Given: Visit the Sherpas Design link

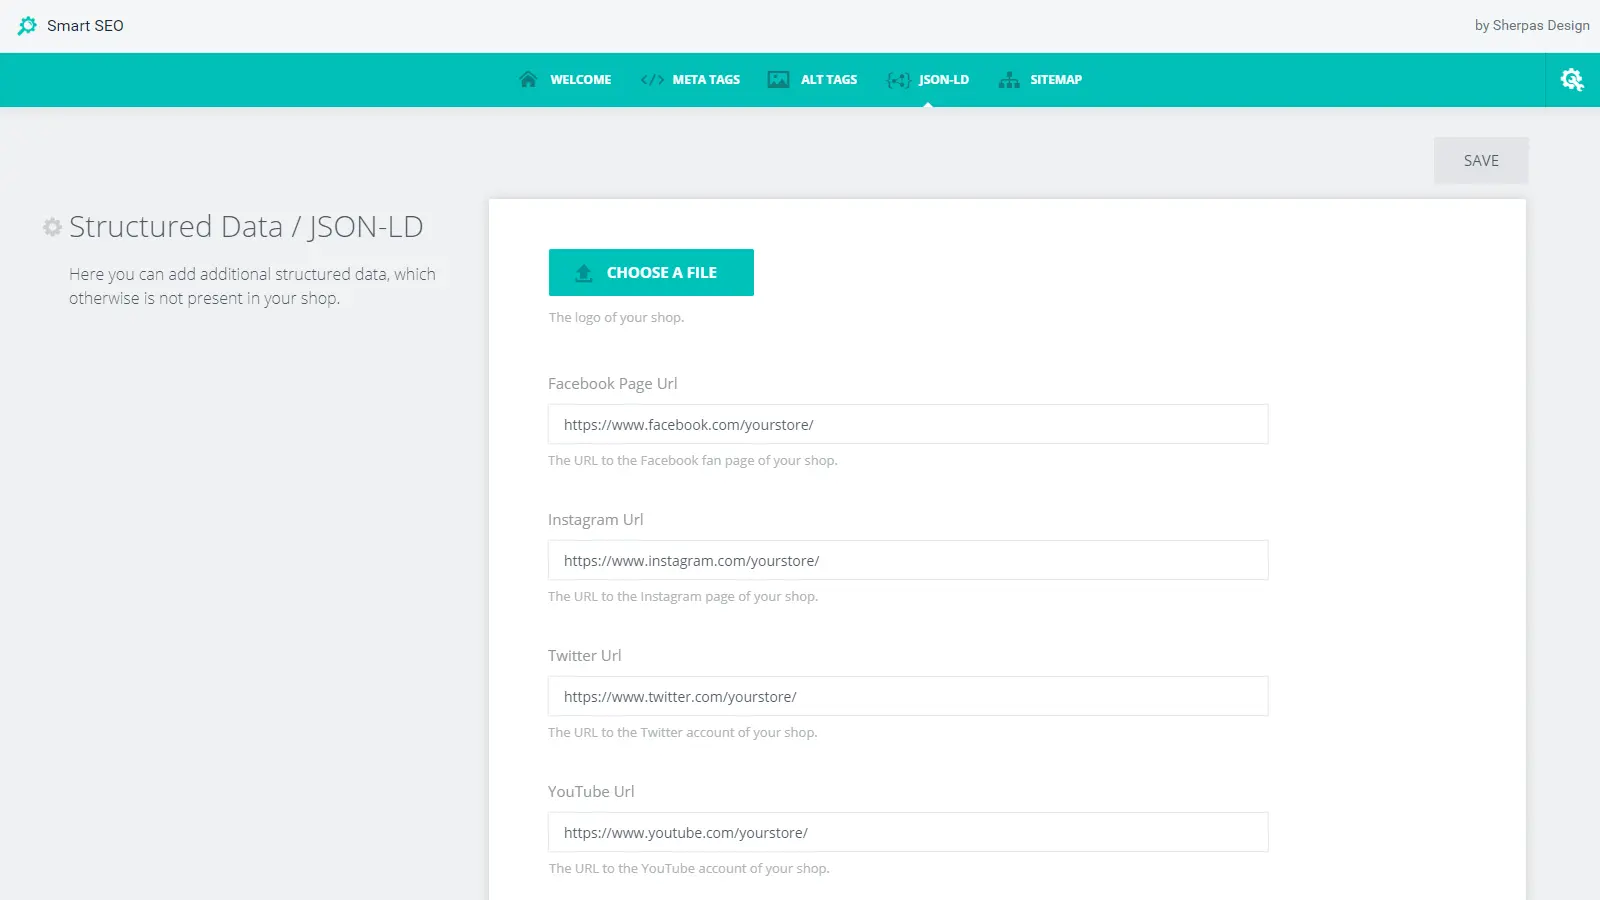Looking at the screenshot, I should [x=1531, y=25].
